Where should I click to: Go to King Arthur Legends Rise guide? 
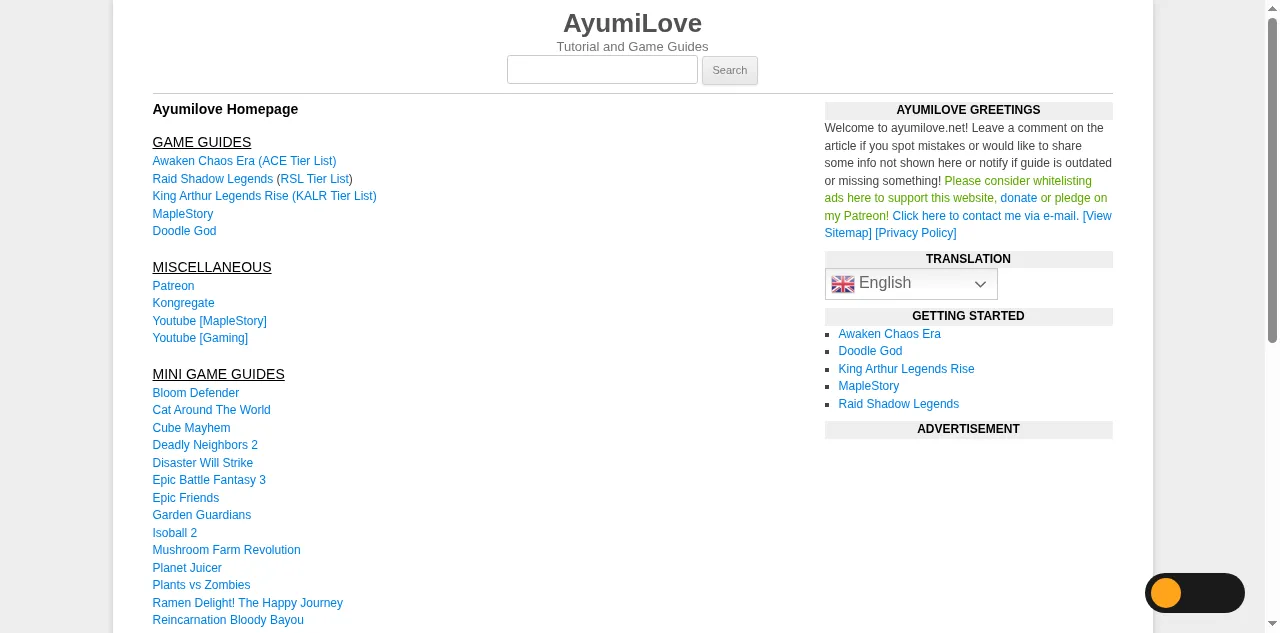(264, 196)
